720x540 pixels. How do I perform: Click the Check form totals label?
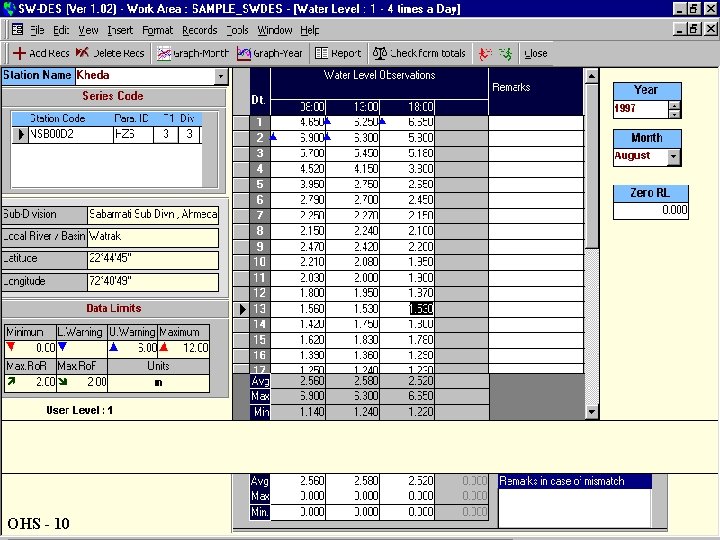(x=428, y=54)
